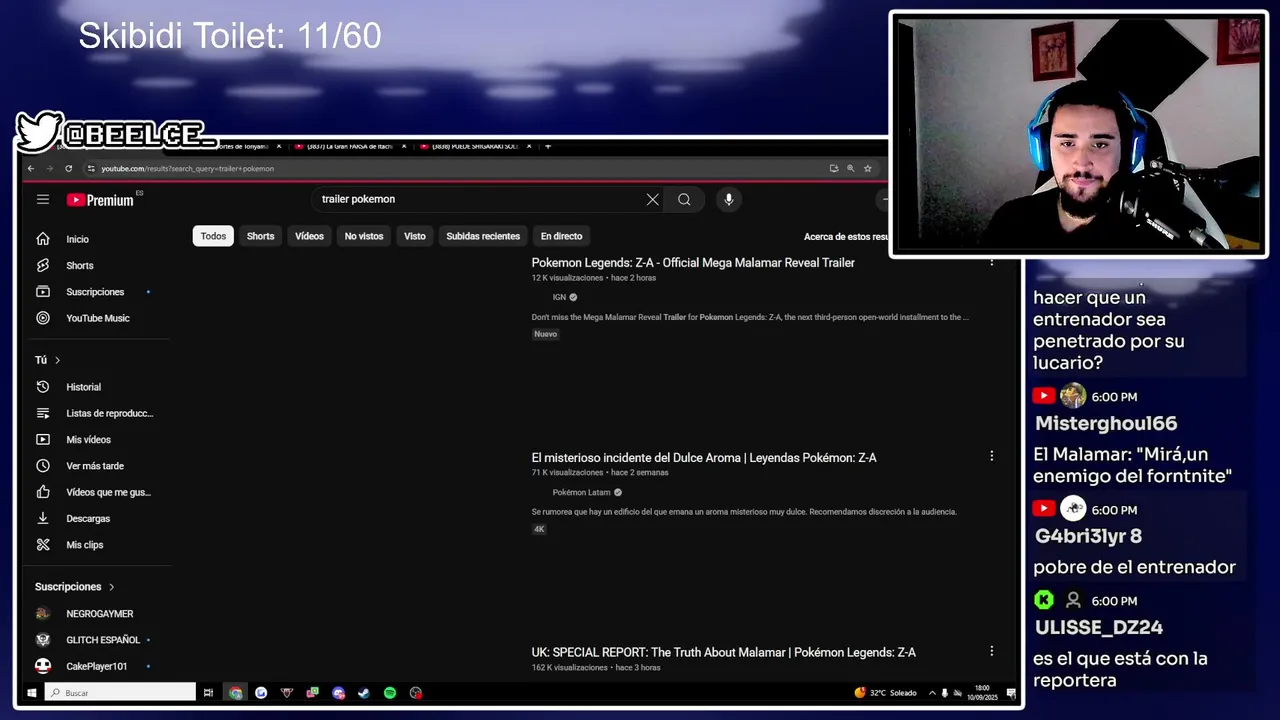The height and width of the screenshot is (720, 1280).
Task: Close the La Gran FARSA de Itachi tab
Action: click(x=404, y=146)
